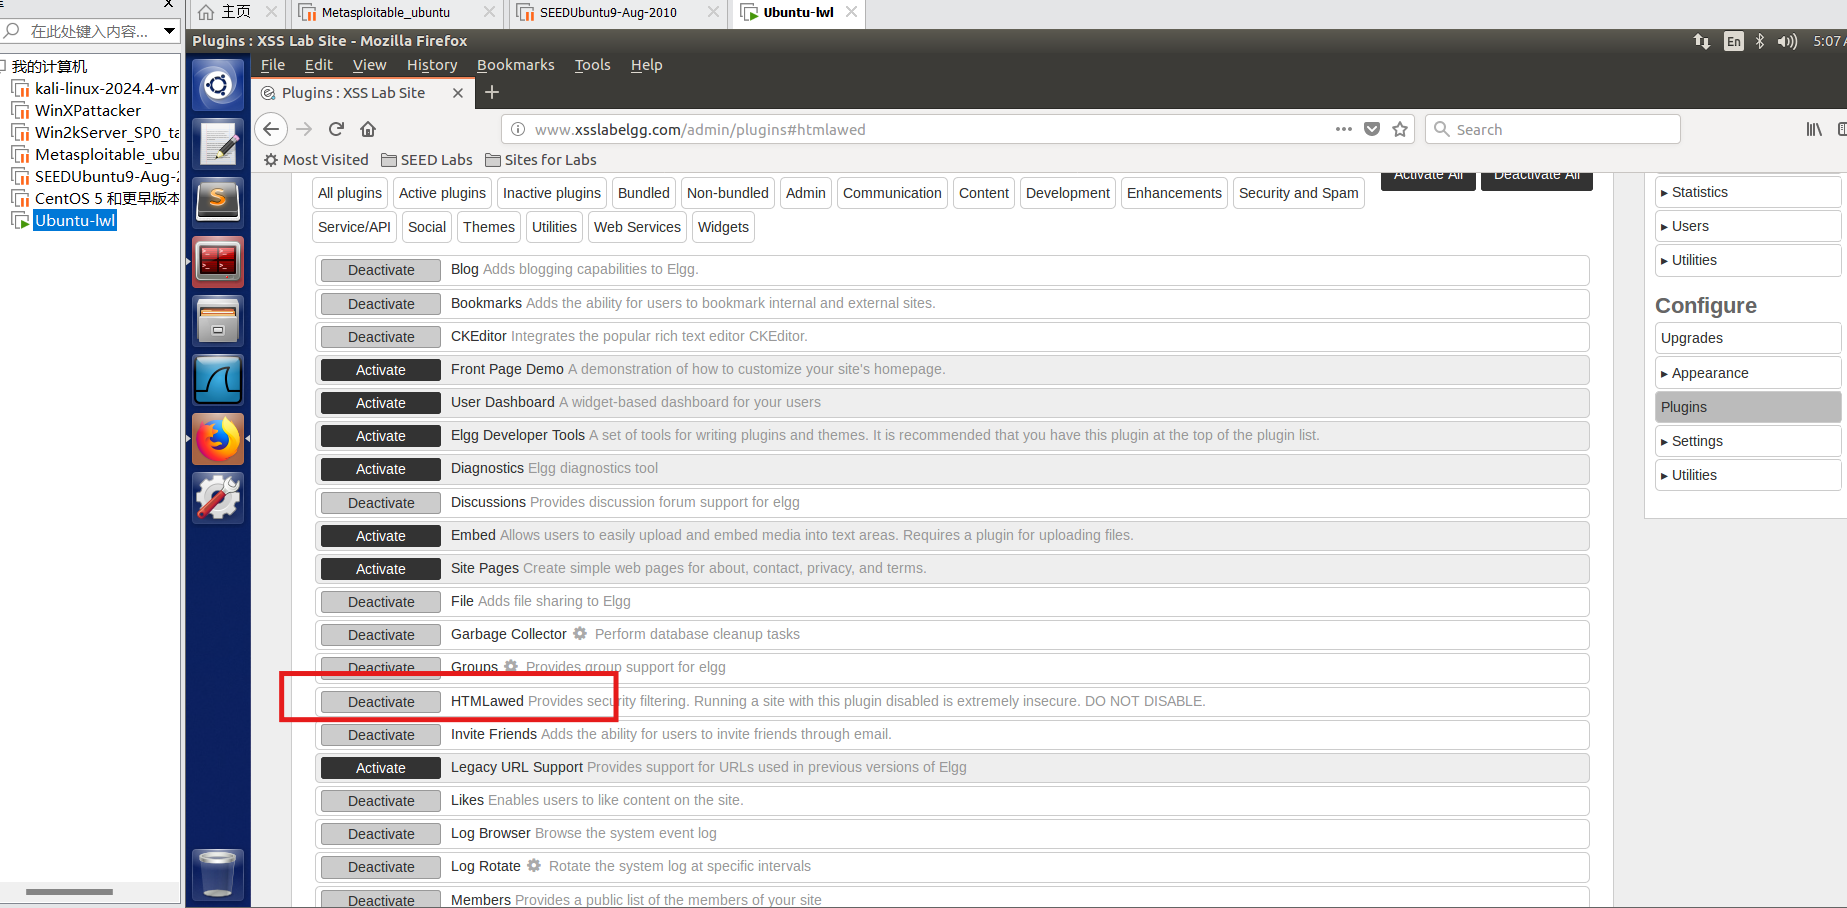Deactivate the Blog plugin

(x=381, y=270)
